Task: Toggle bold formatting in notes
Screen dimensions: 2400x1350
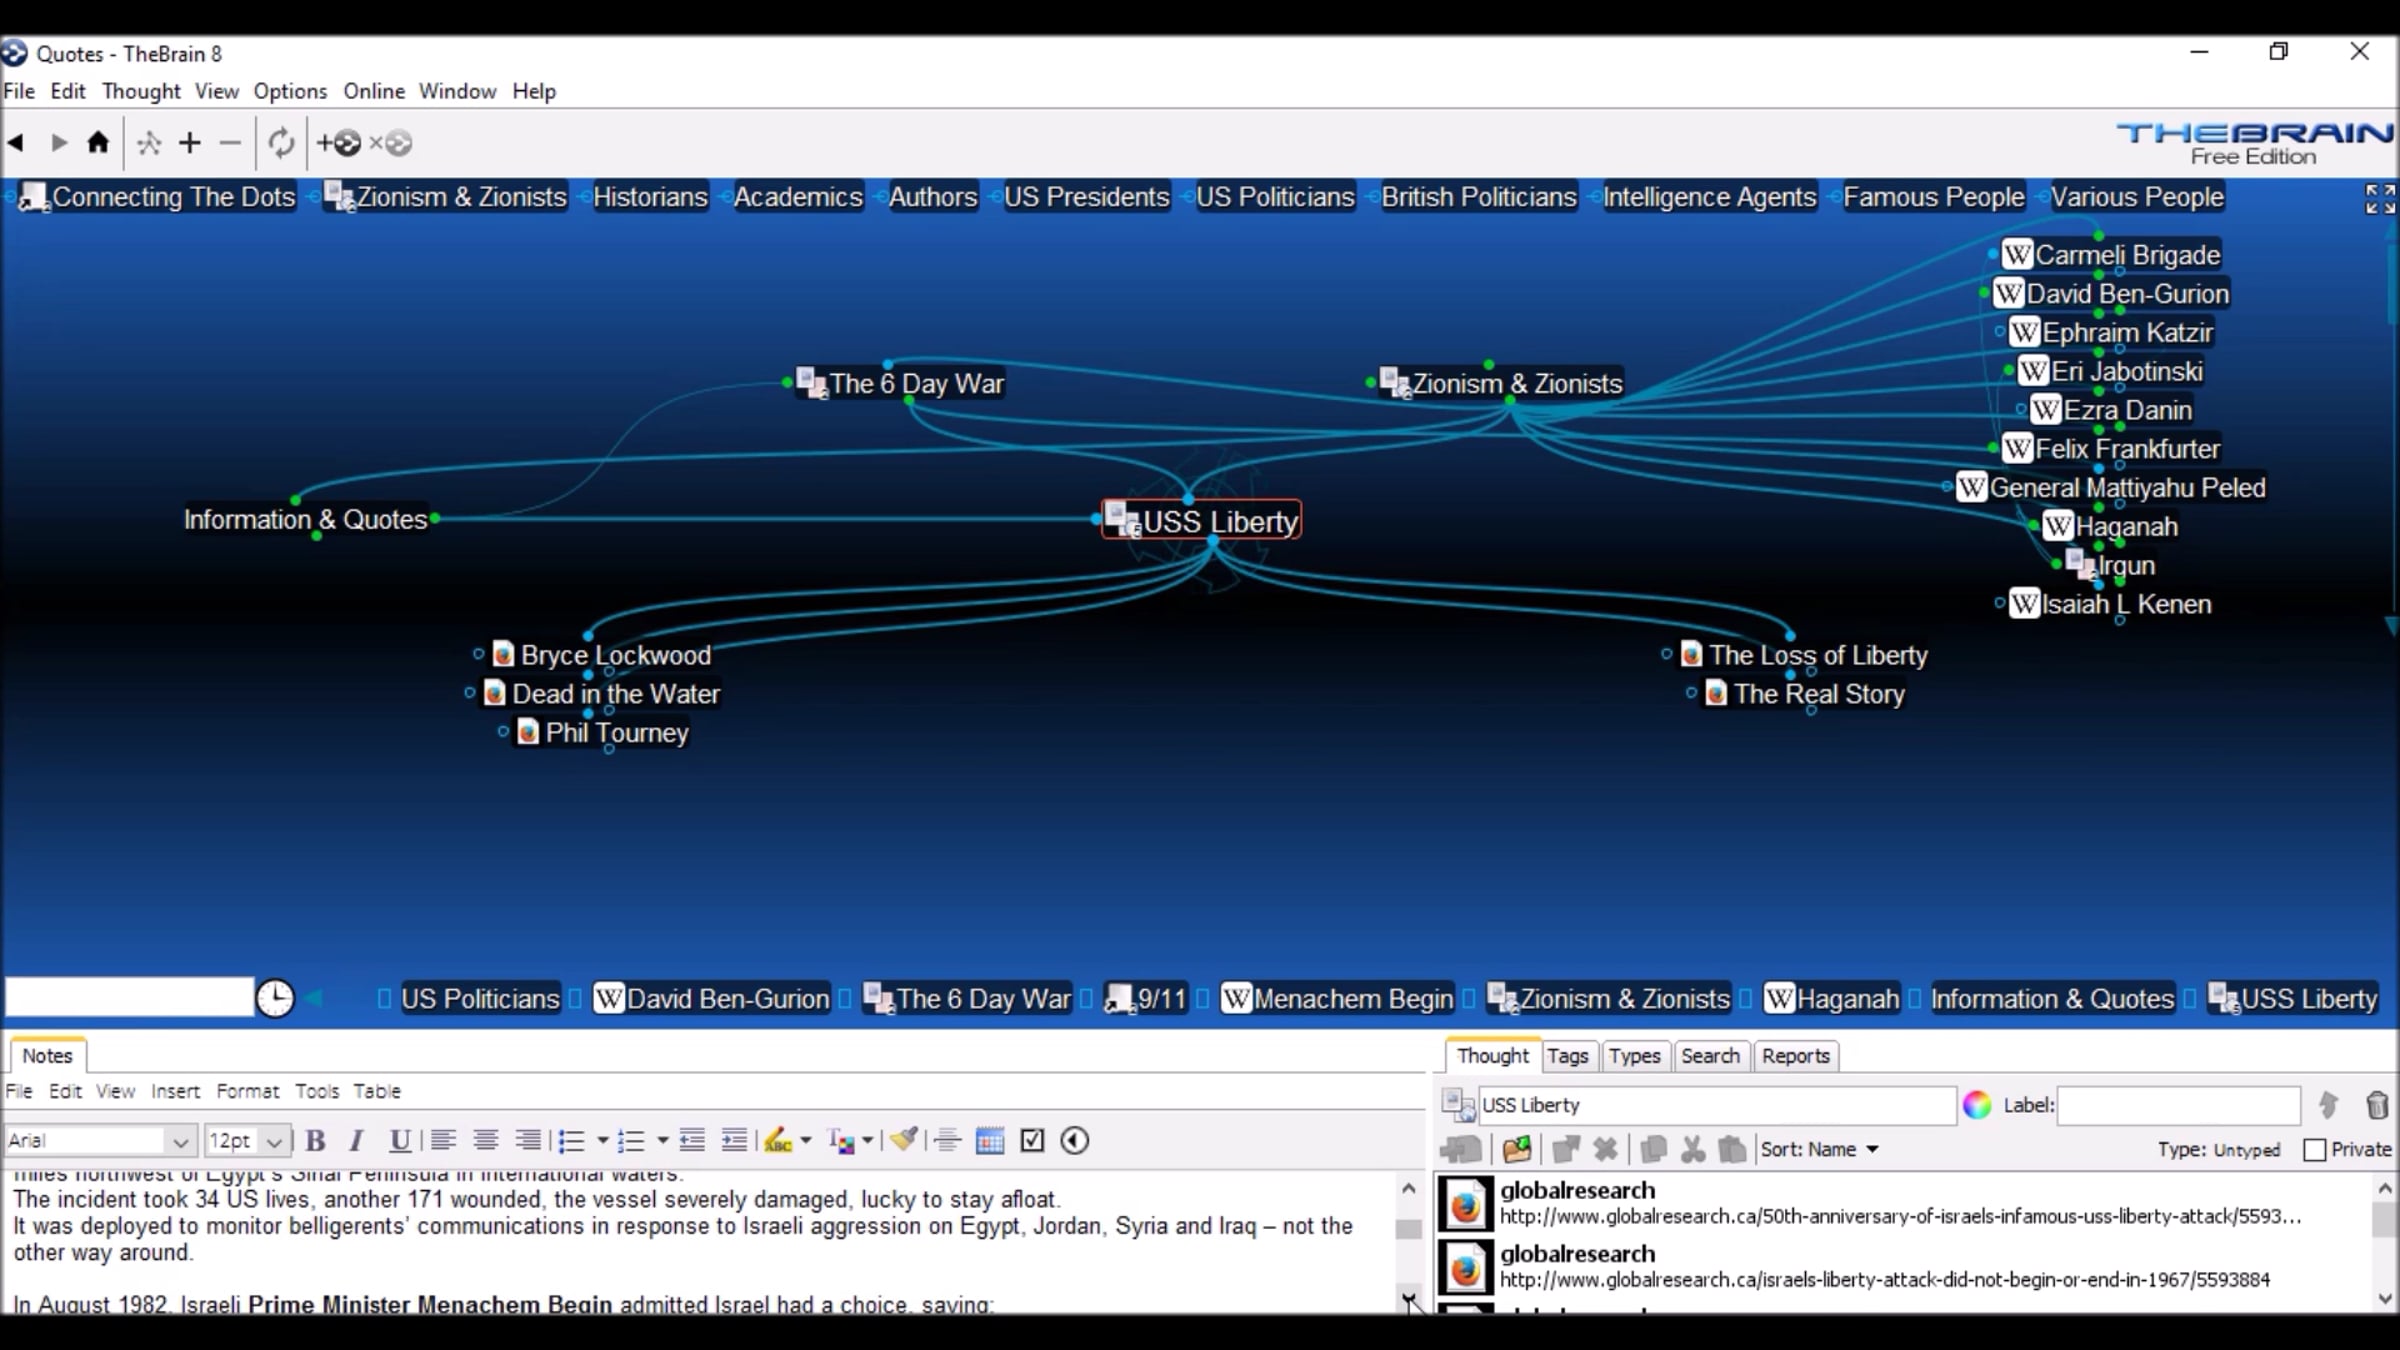Action: pos(316,1140)
